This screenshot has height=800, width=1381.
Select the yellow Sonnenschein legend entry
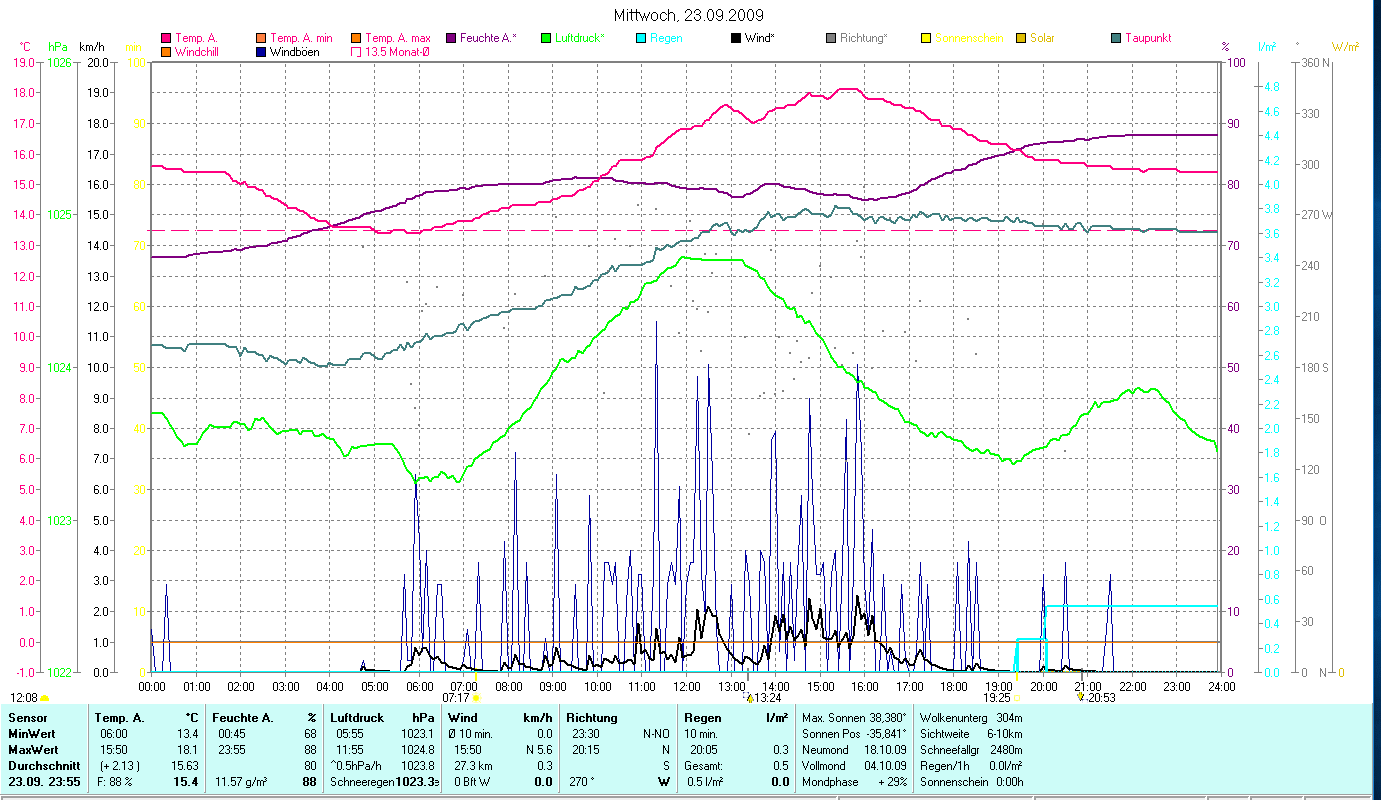[961, 38]
